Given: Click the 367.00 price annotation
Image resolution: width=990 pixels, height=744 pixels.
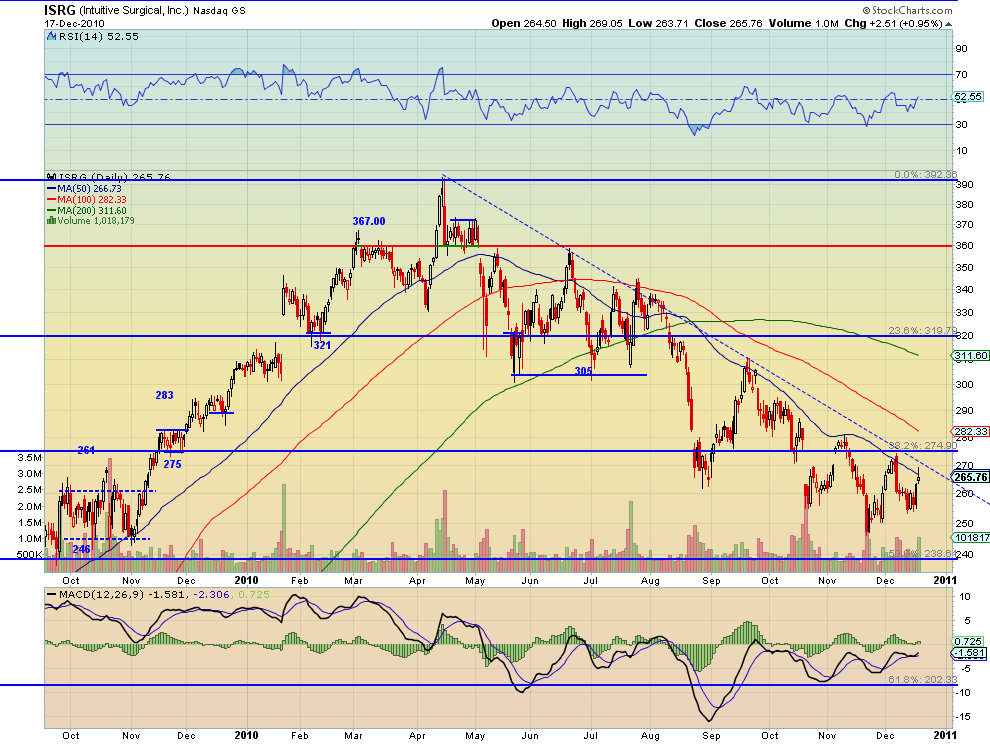Looking at the screenshot, I should (369, 221).
